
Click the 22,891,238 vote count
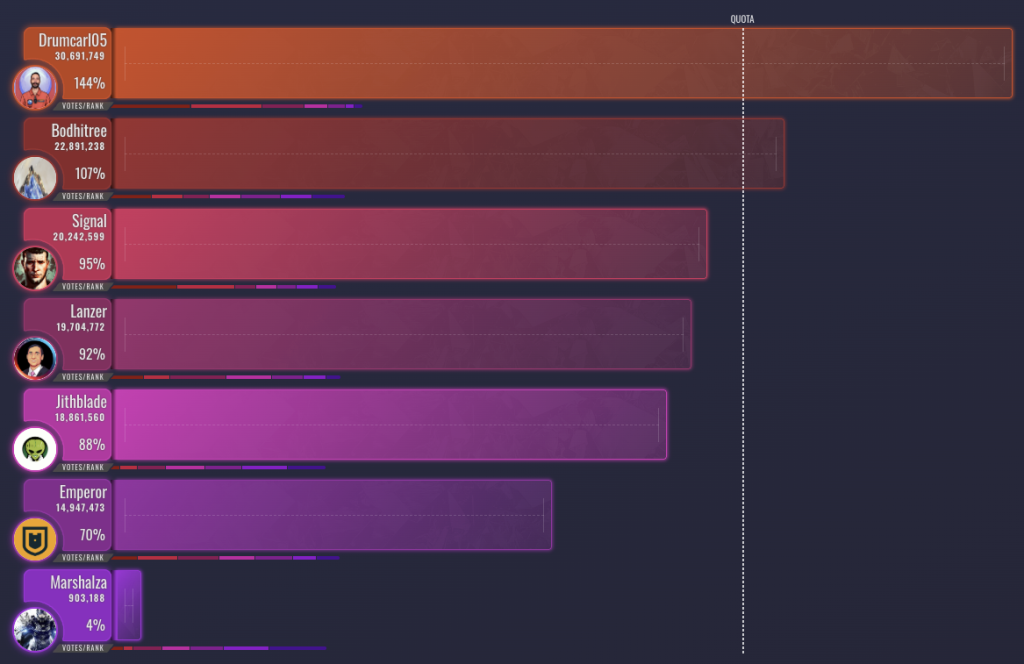point(79,146)
